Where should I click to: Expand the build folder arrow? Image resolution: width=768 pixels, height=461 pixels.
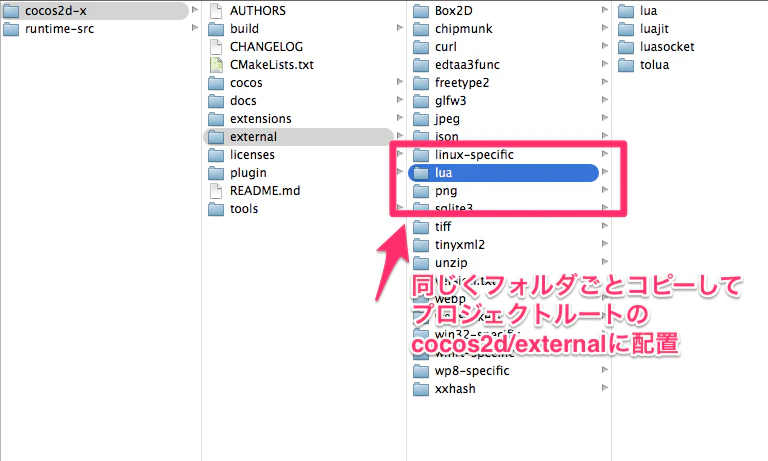coord(400,28)
